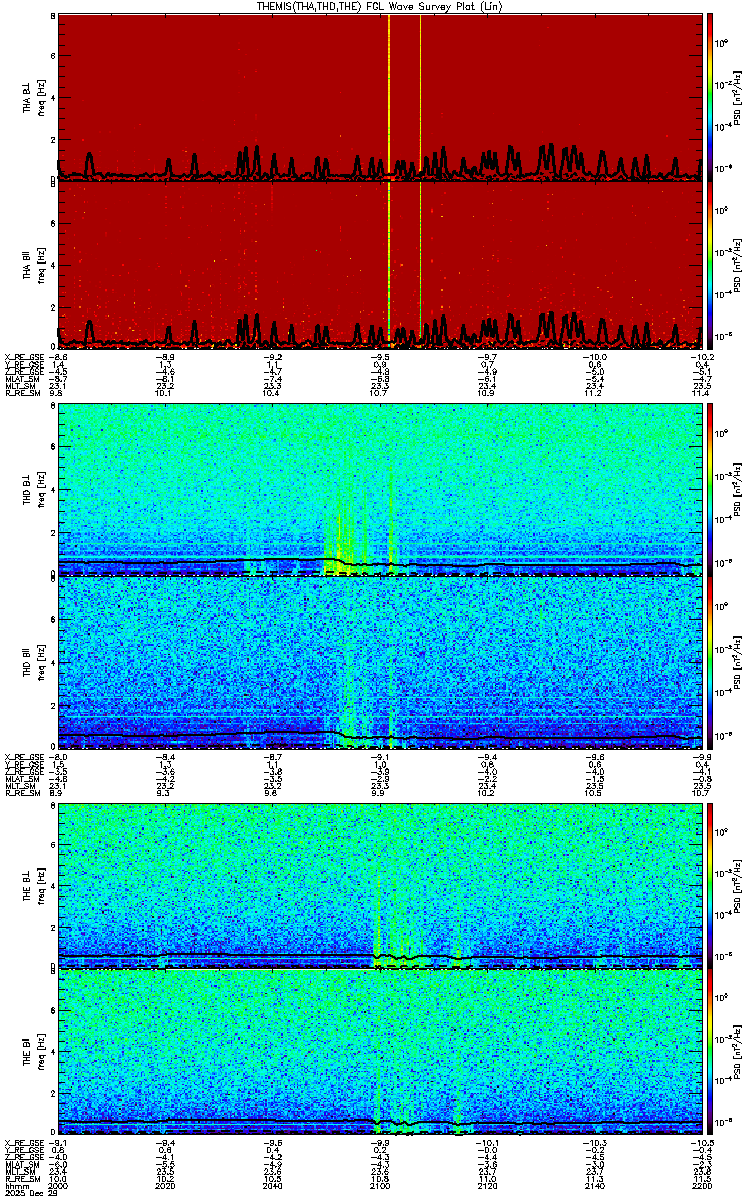The height and width of the screenshot is (1200, 750).
Task: Click the THA B-perpendicular freq [Hz] axis label
Action: (39, 97)
